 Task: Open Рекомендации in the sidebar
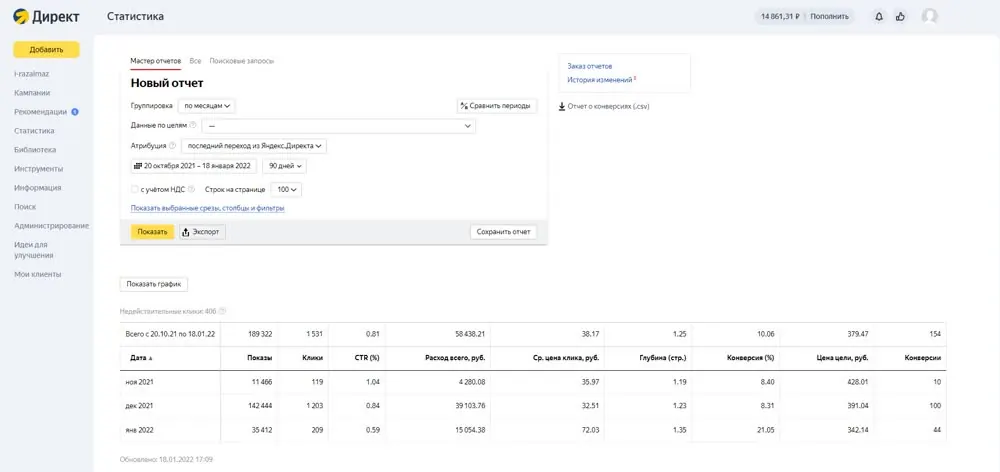[40, 112]
